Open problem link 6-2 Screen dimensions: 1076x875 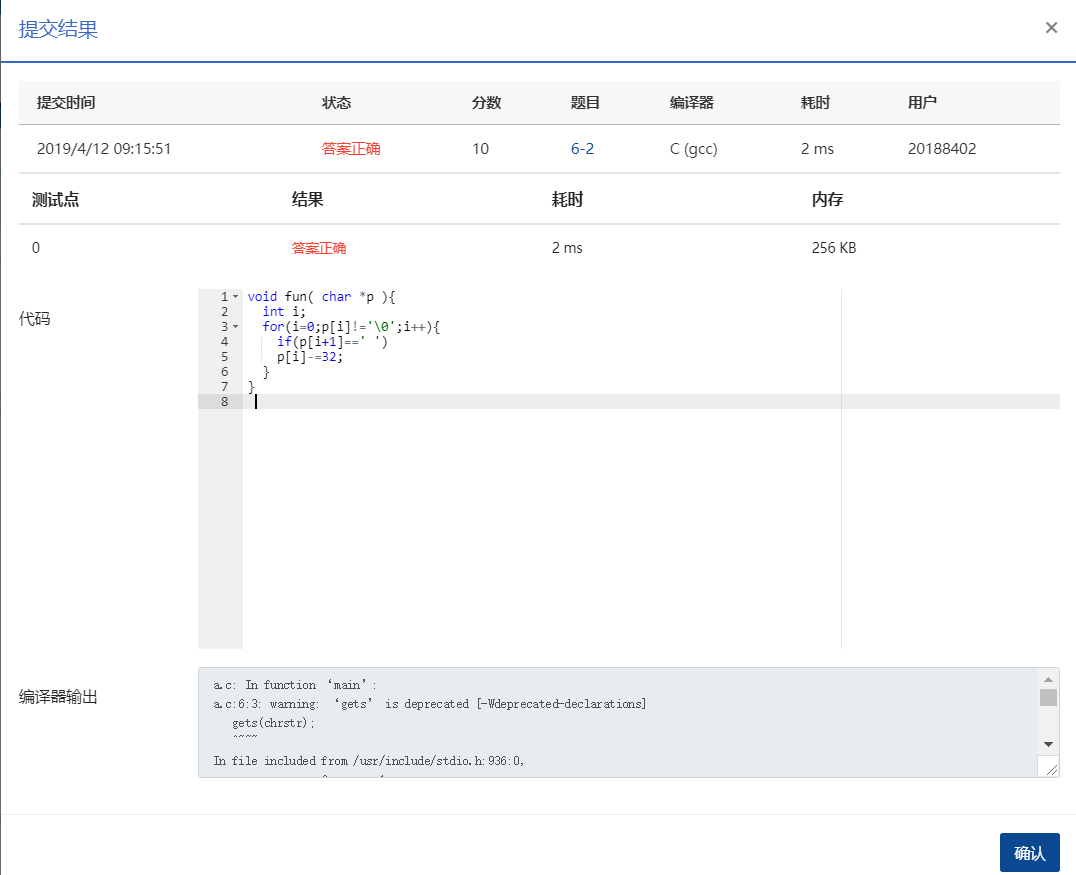click(x=582, y=148)
